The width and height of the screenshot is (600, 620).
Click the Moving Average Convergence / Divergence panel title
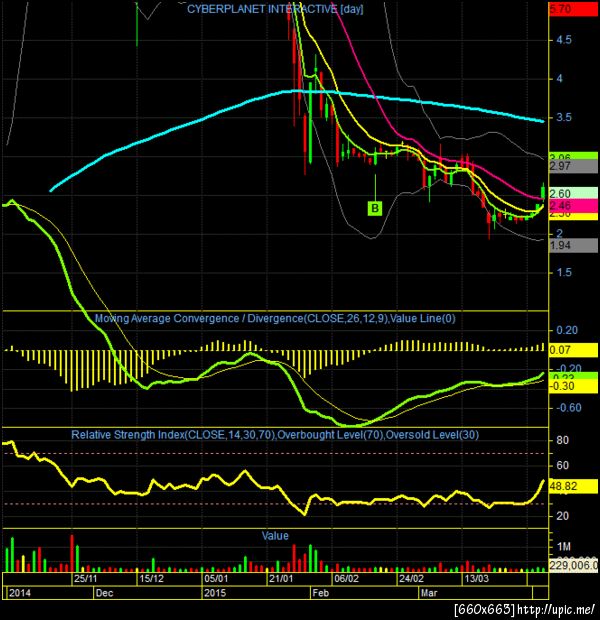275,318
